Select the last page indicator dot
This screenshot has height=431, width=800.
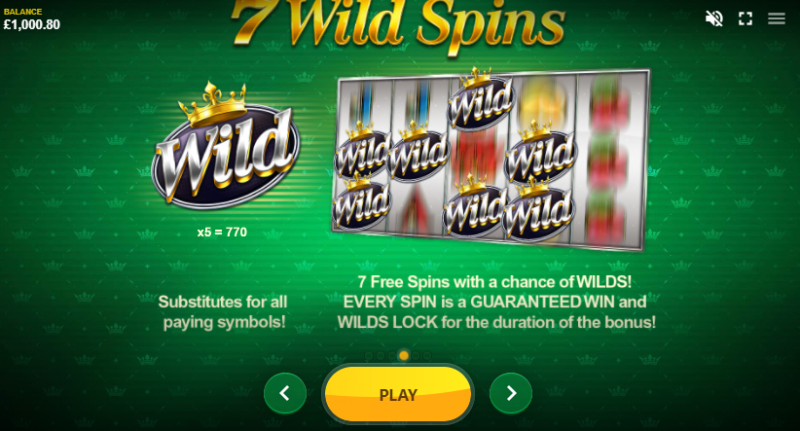[428, 356]
